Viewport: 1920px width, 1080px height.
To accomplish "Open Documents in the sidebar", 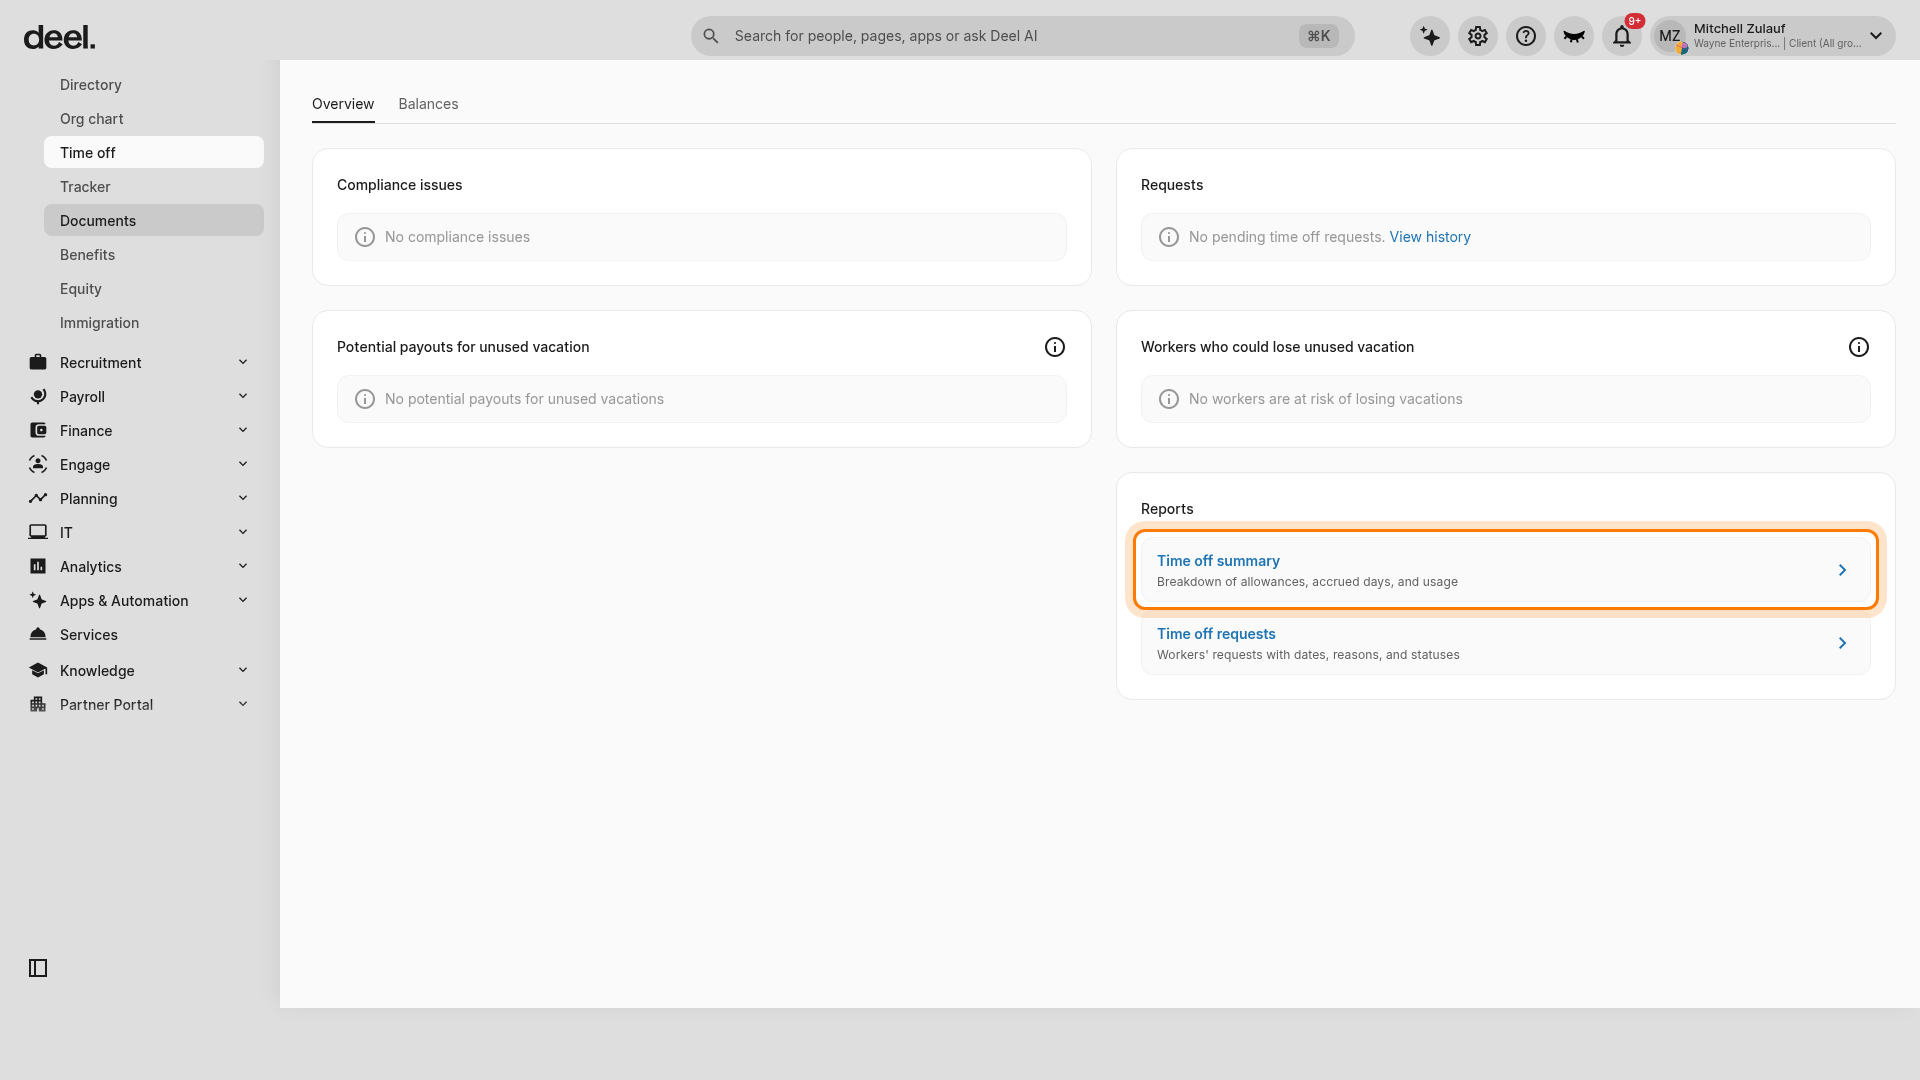I will click(x=154, y=220).
